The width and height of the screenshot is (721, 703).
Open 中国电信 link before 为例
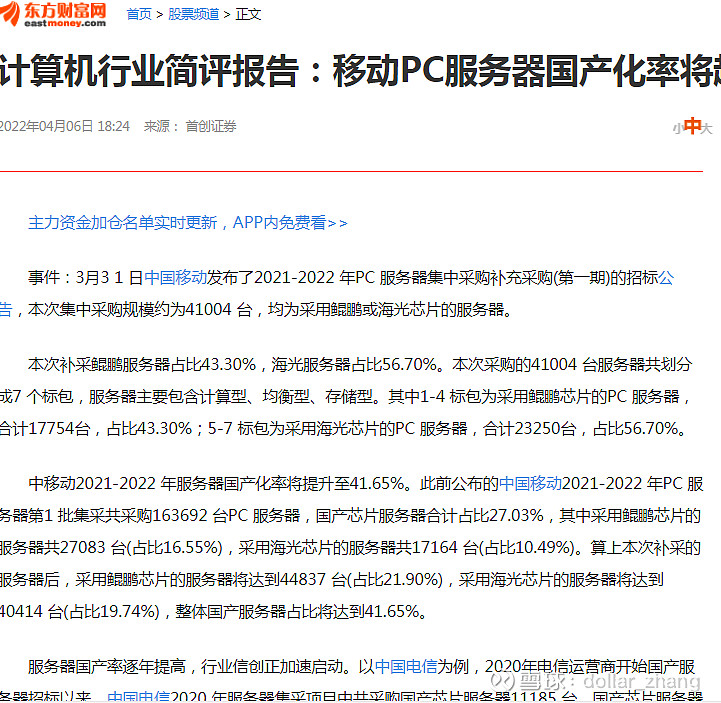[406, 666]
